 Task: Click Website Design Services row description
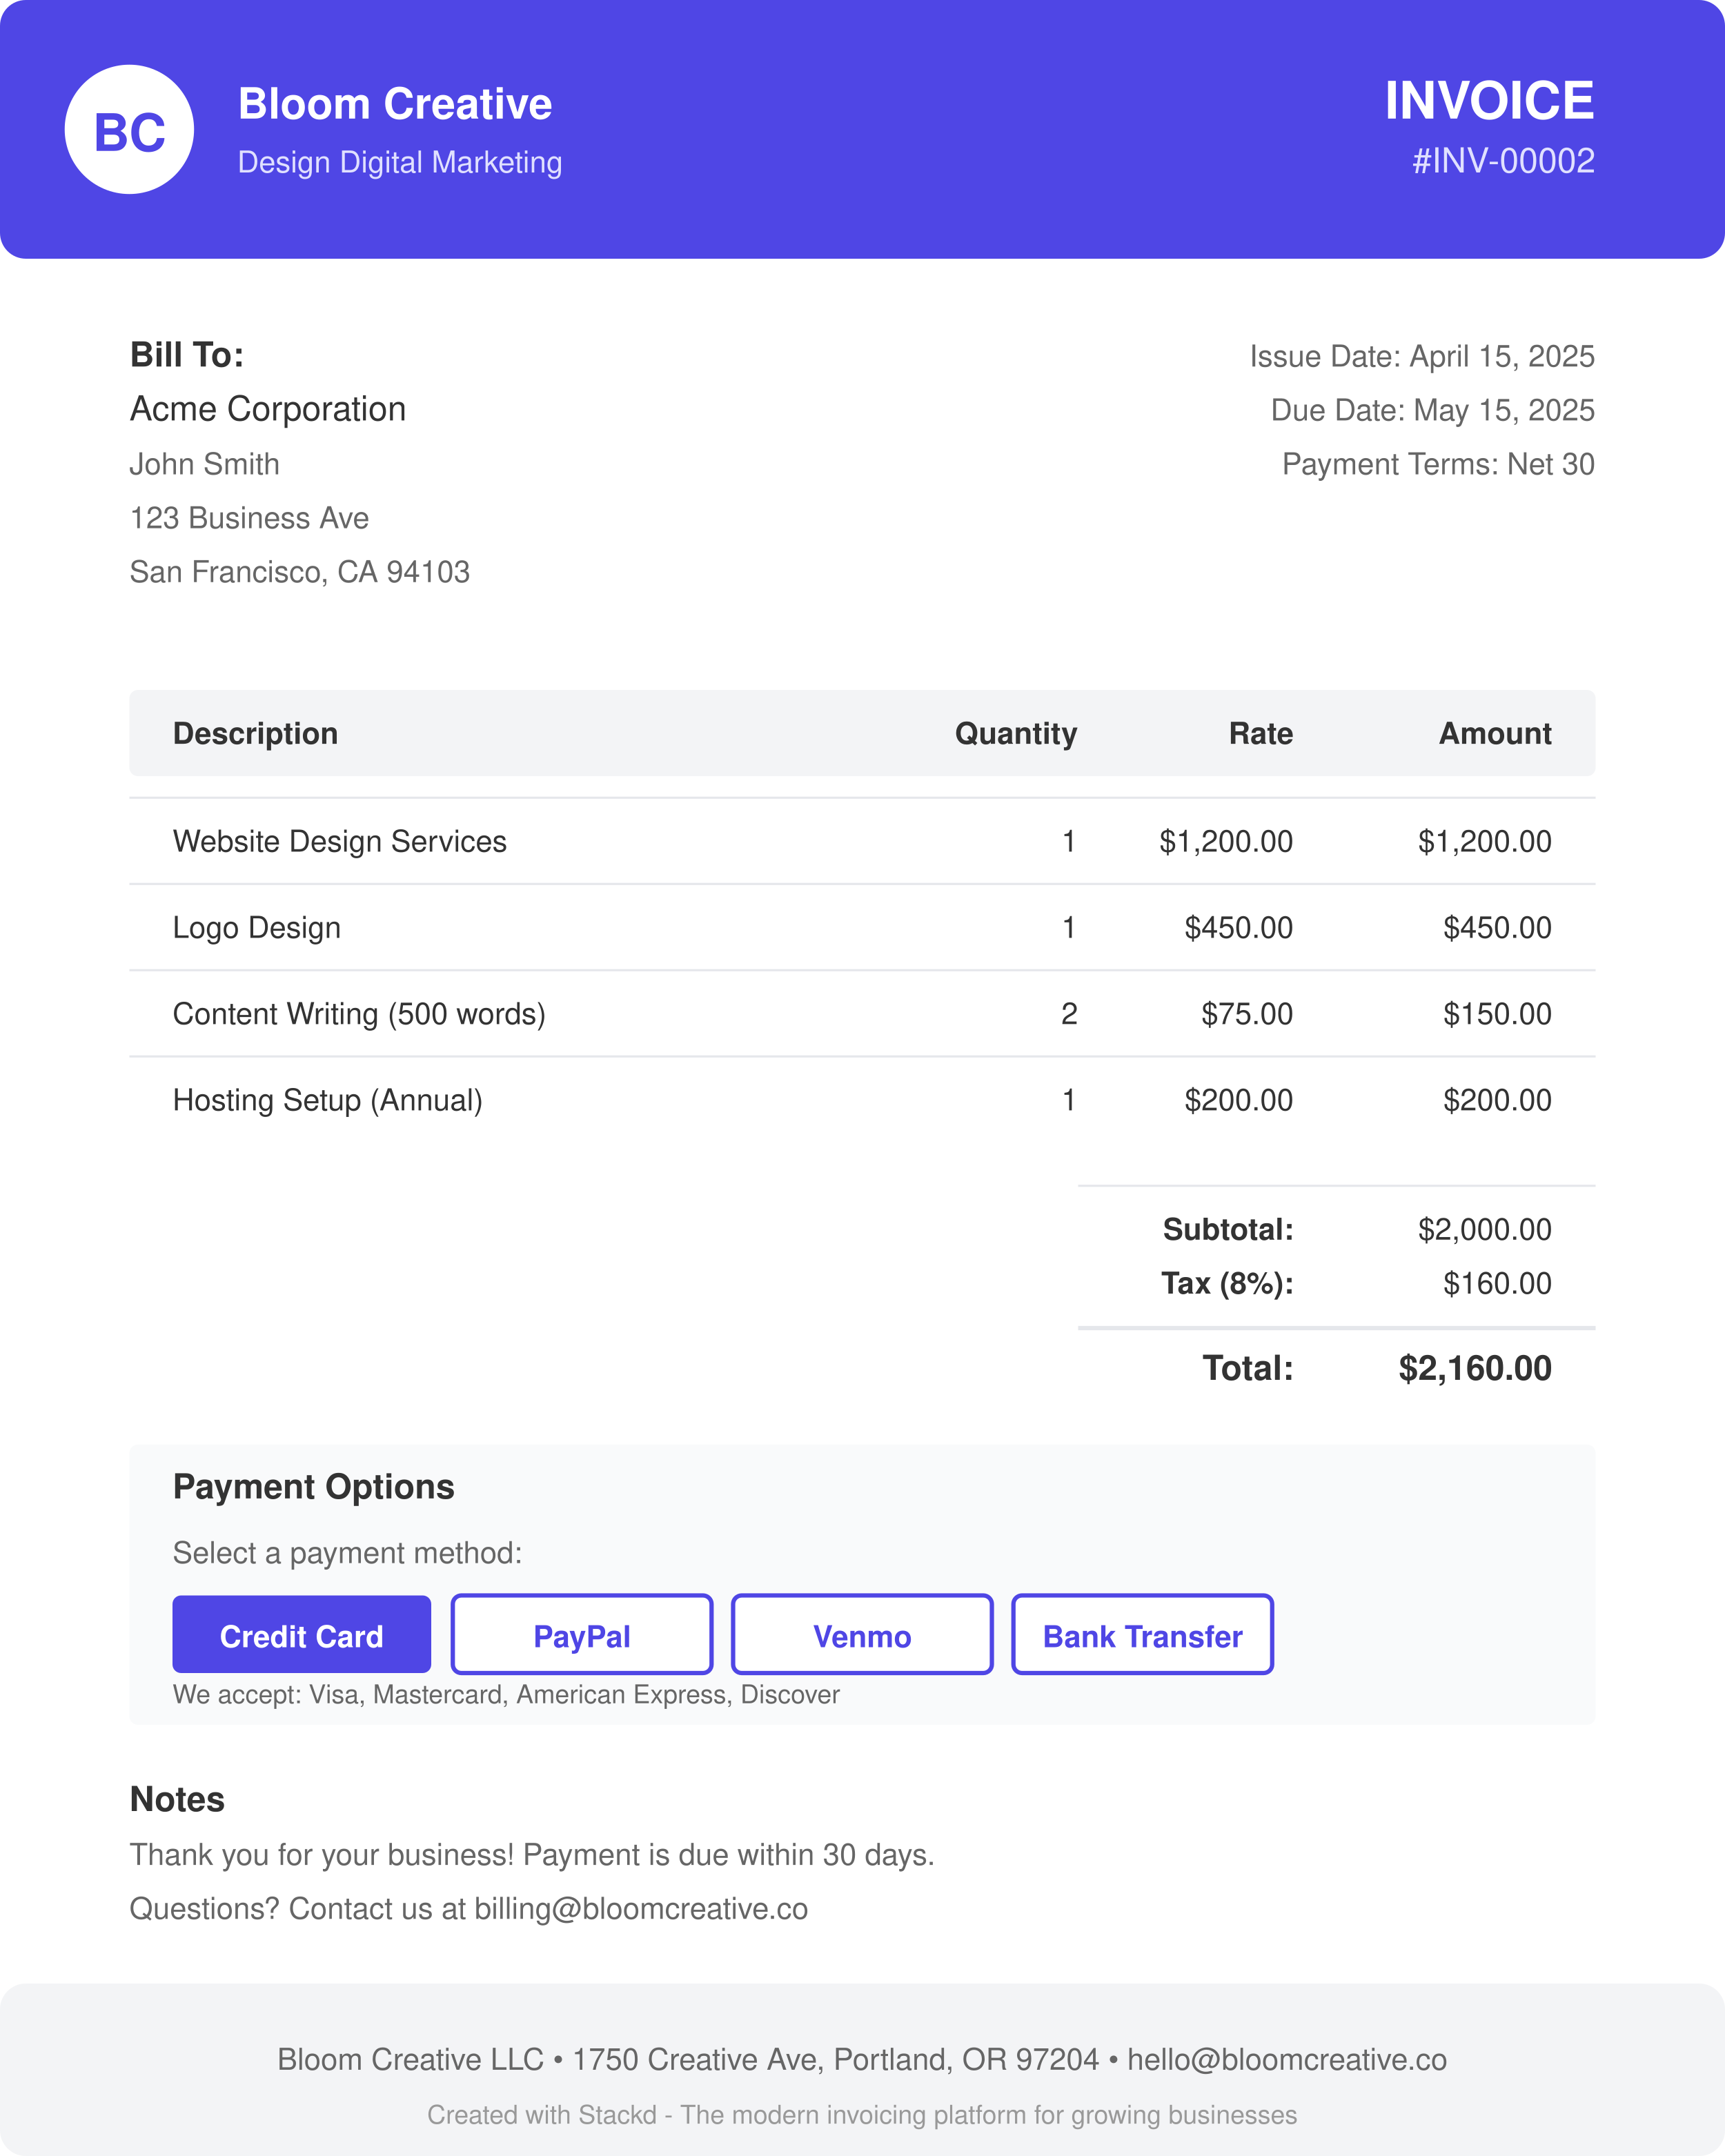[x=340, y=841]
